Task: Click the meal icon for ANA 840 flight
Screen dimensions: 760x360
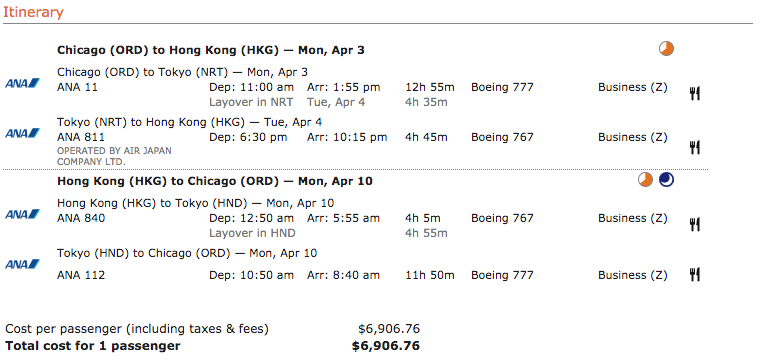Action: 695,224
